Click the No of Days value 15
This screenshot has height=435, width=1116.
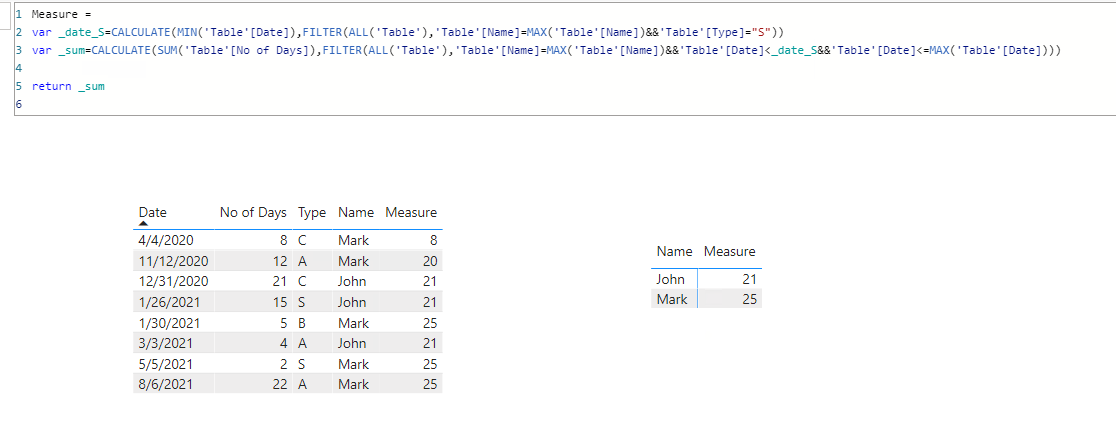280,303
